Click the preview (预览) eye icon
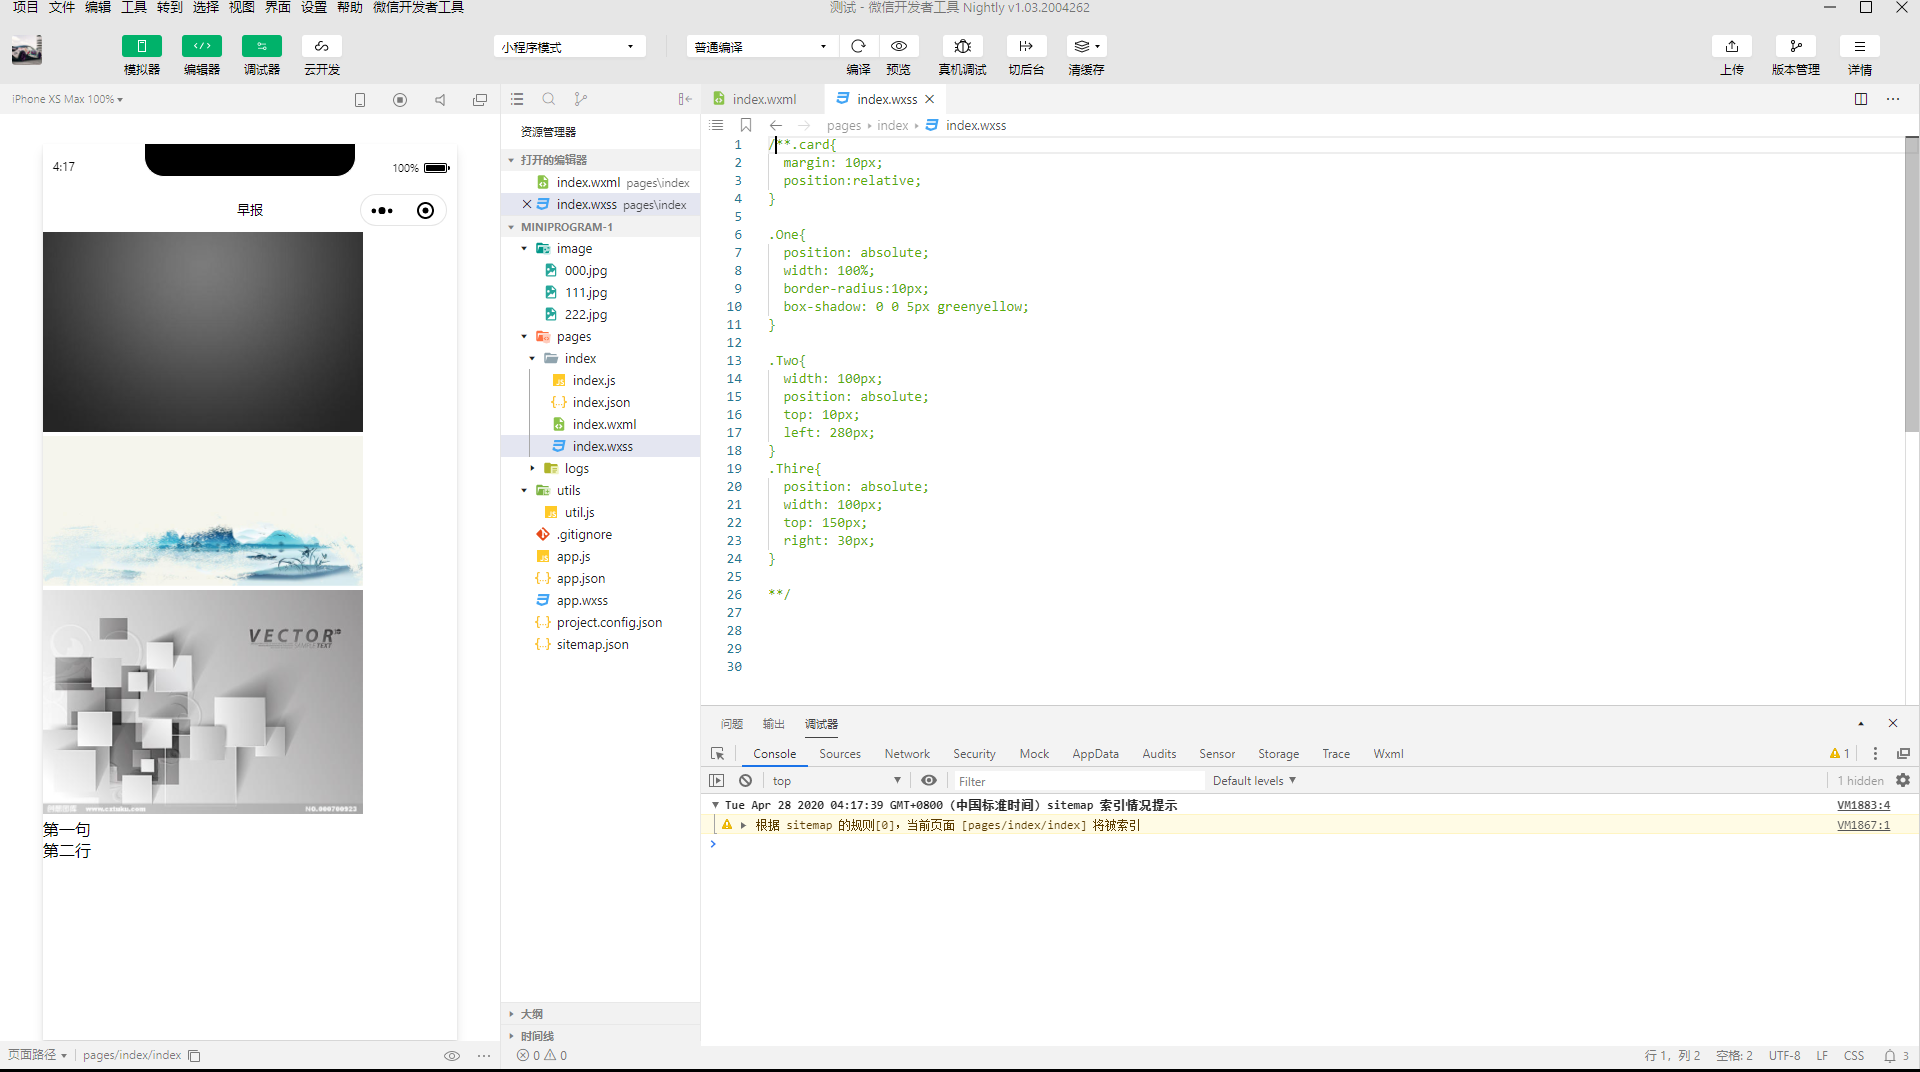 click(899, 46)
